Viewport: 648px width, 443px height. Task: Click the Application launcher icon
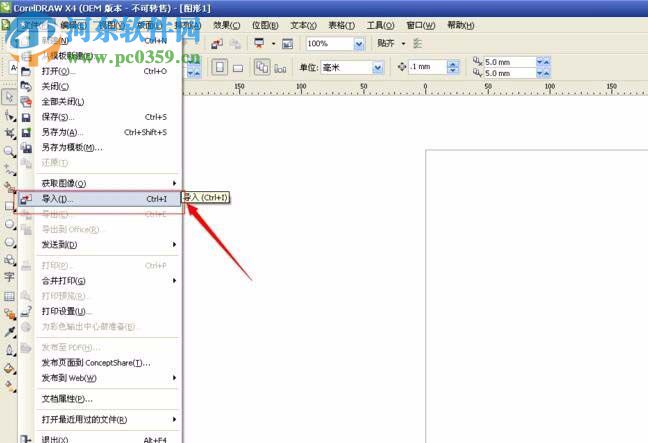[x=260, y=43]
